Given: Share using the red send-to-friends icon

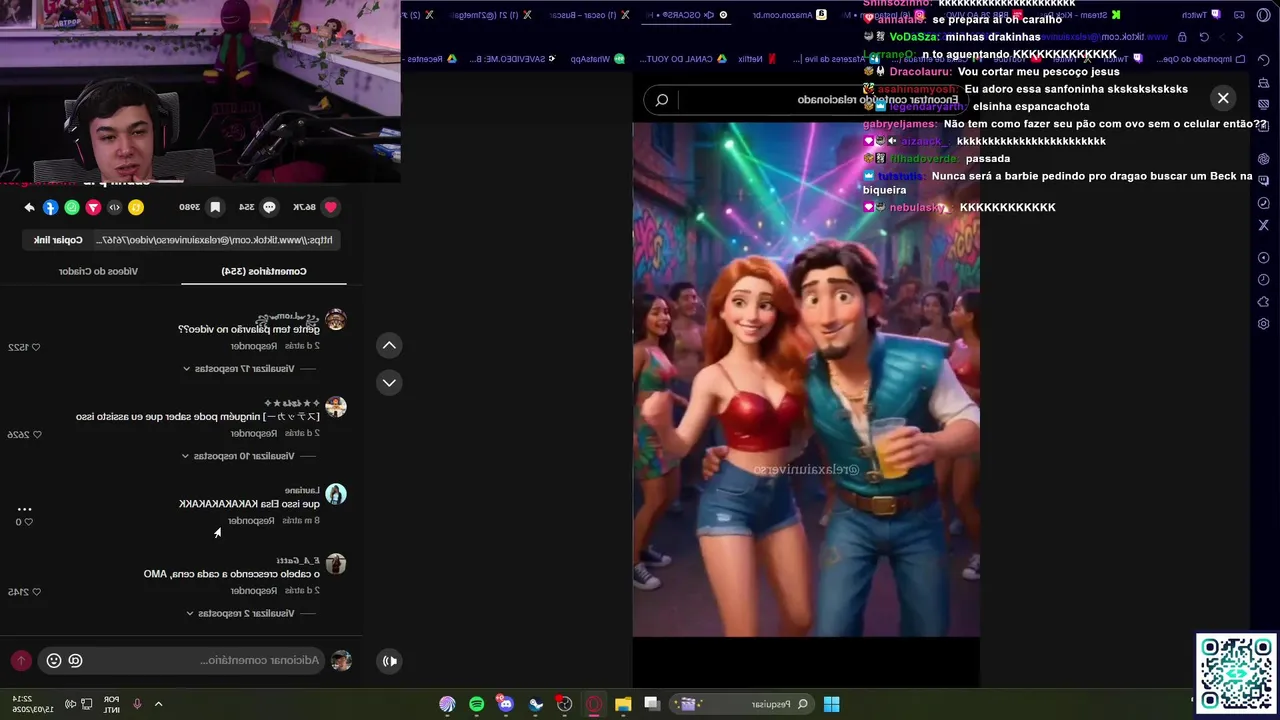Looking at the screenshot, I should (93, 207).
